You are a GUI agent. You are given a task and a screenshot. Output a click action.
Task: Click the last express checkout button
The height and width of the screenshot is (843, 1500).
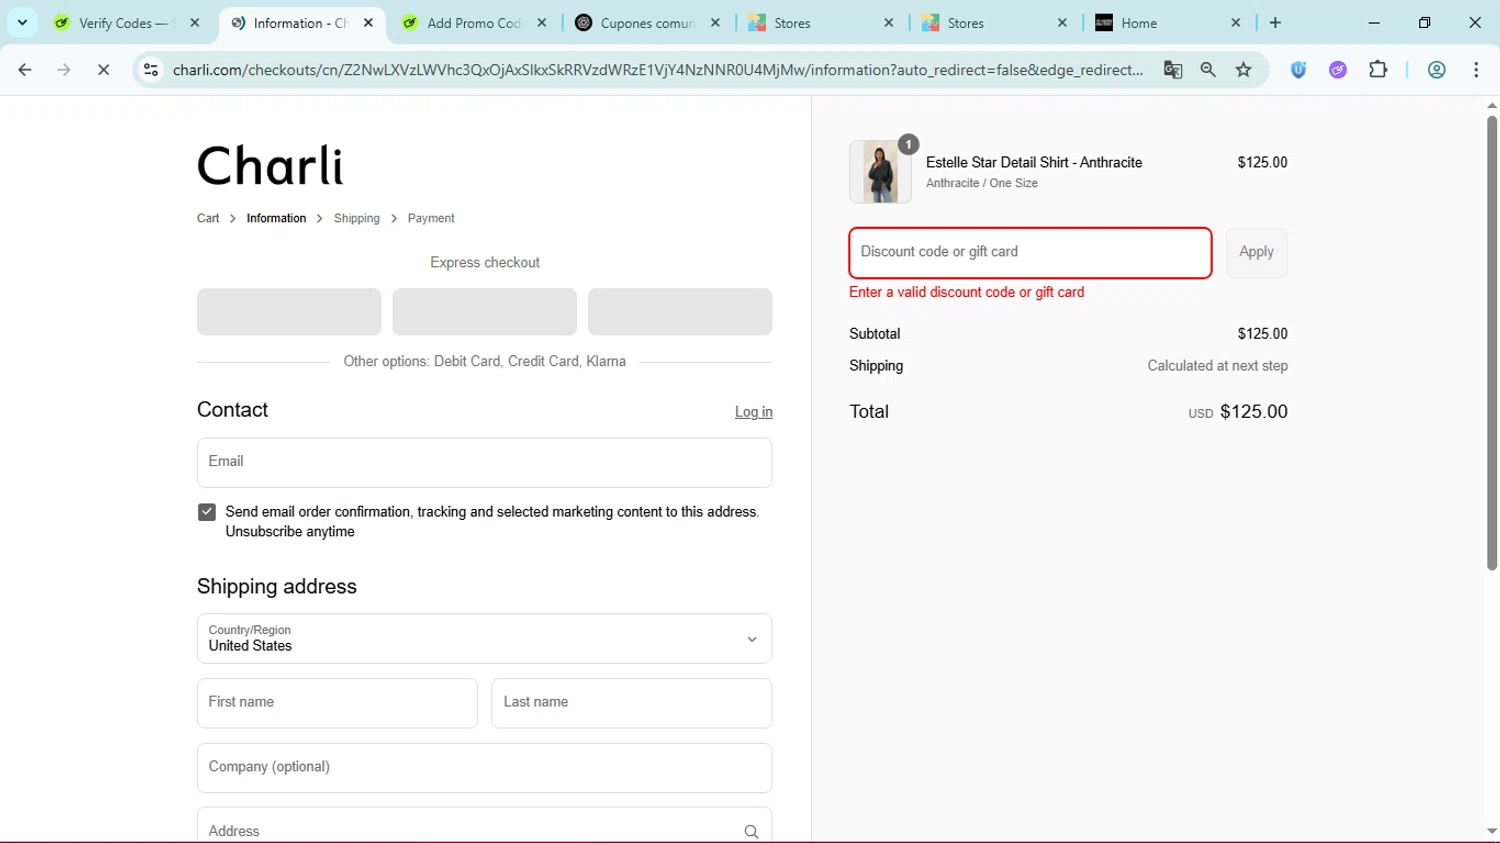[x=680, y=311]
